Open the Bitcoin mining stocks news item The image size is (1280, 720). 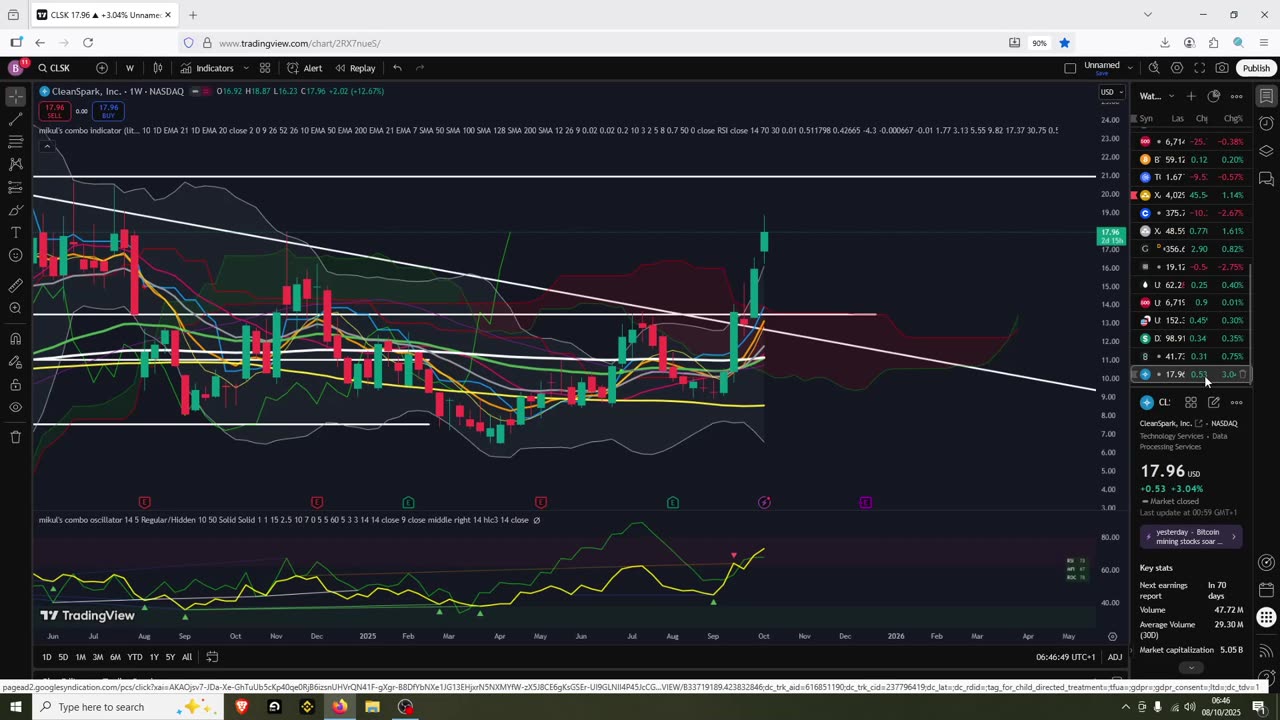click(1191, 537)
